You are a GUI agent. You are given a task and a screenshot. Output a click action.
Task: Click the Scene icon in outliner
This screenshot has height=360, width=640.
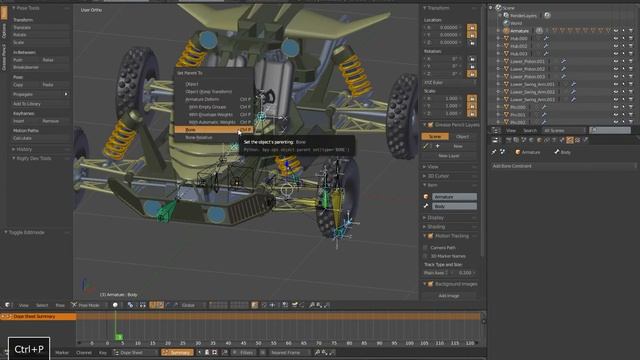coord(498,8)
